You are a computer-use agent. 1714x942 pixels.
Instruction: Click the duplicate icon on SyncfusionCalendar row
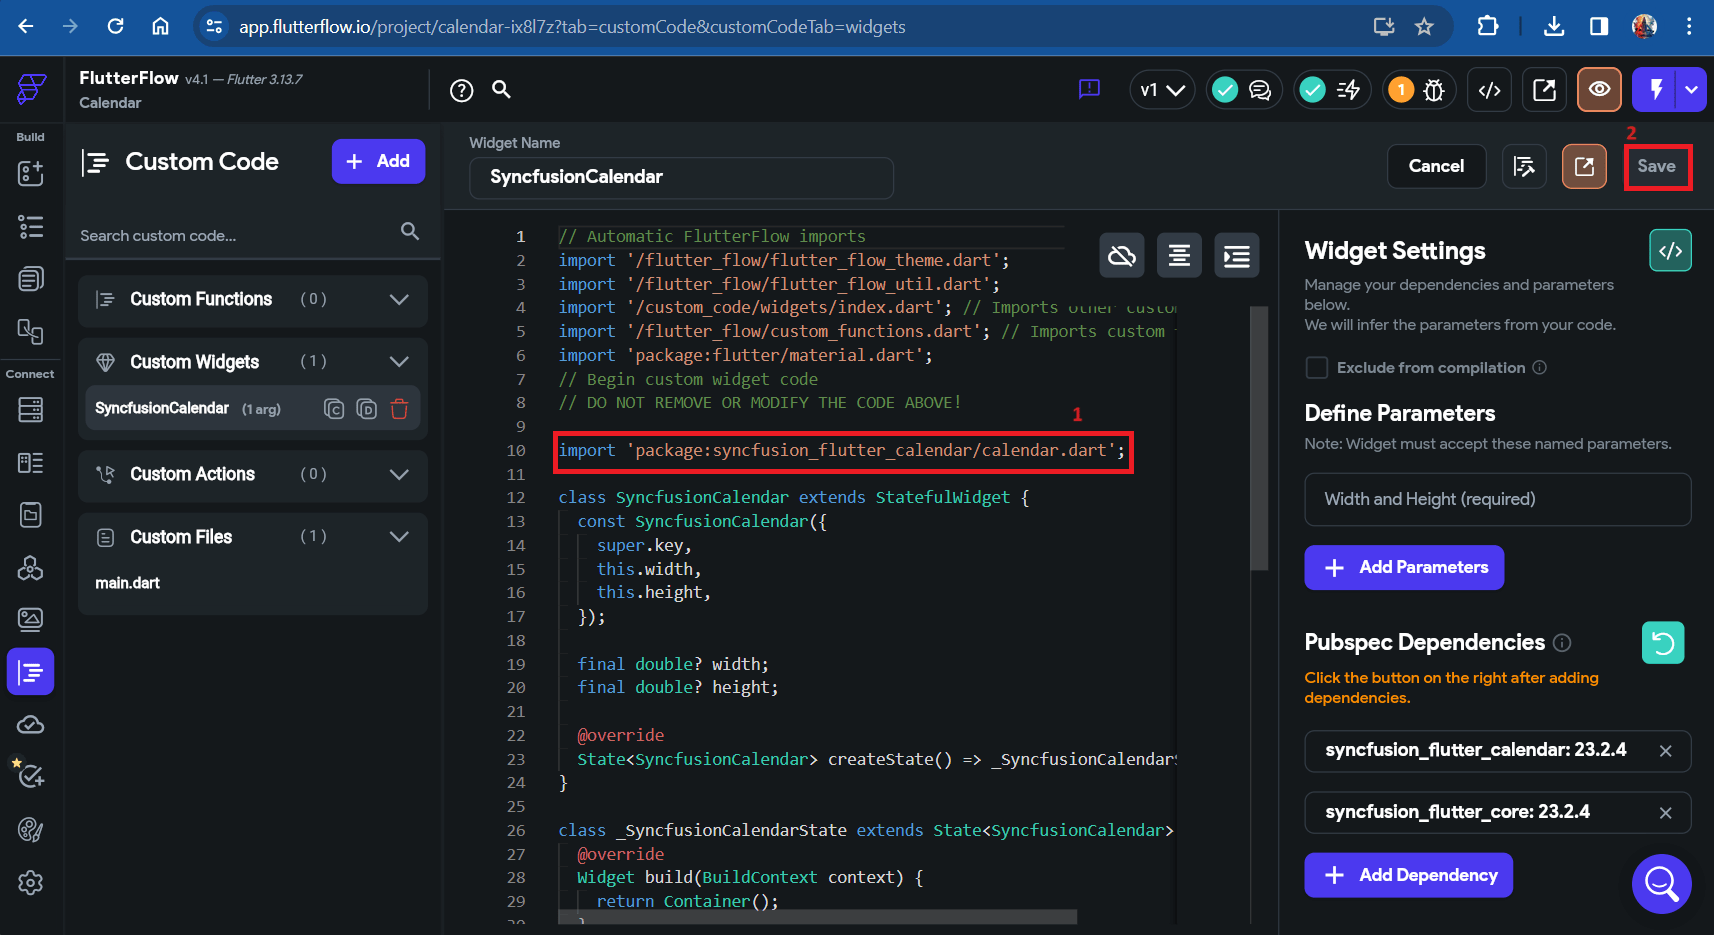367,409
